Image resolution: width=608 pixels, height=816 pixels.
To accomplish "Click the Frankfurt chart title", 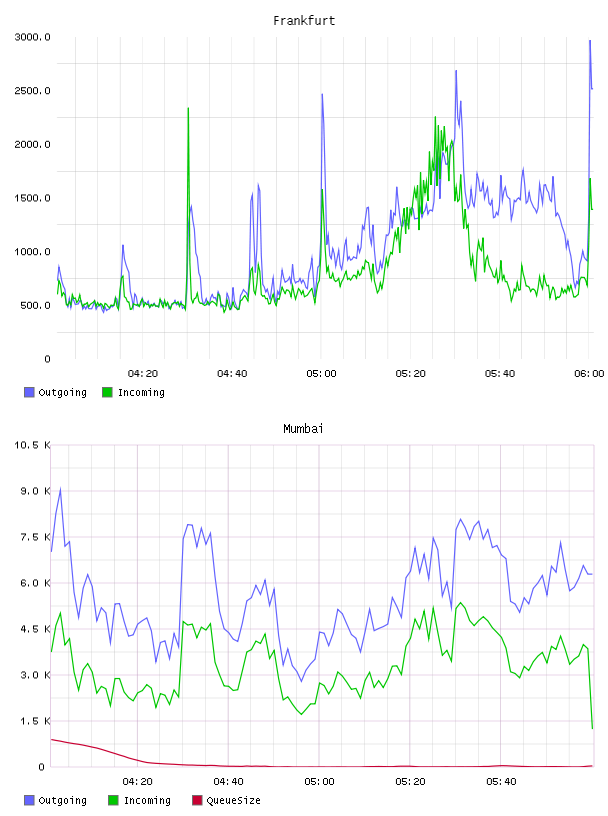I will 304,21.
